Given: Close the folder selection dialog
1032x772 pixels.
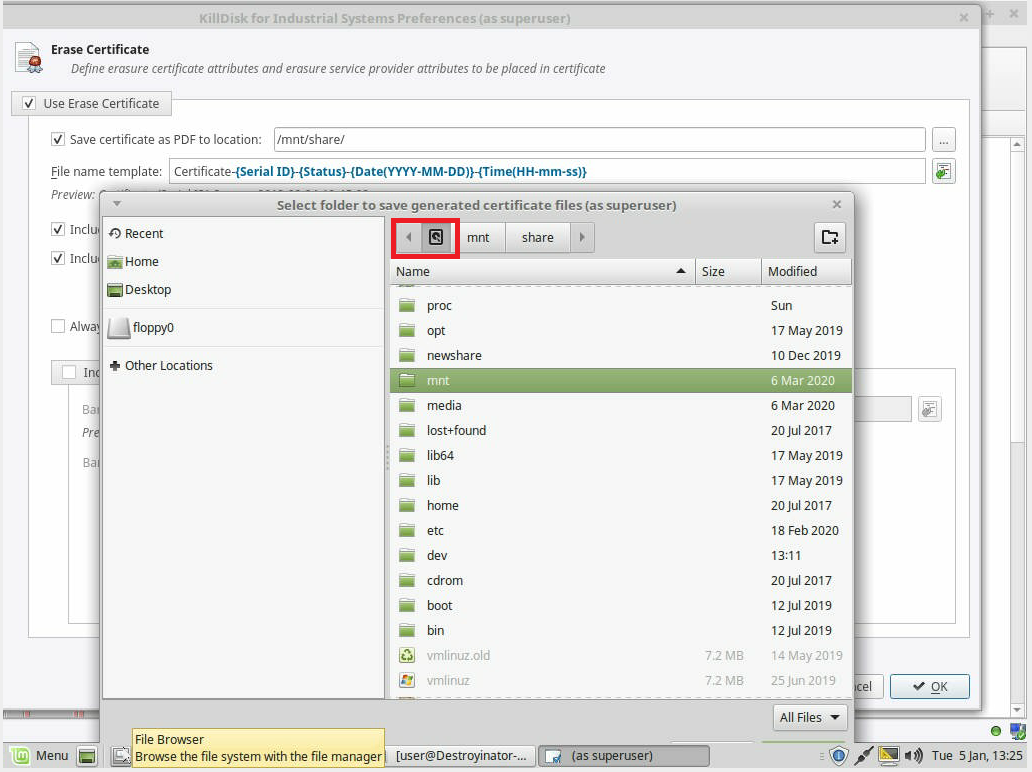Looking at the screenshot, I should click(x=837, y=205).
